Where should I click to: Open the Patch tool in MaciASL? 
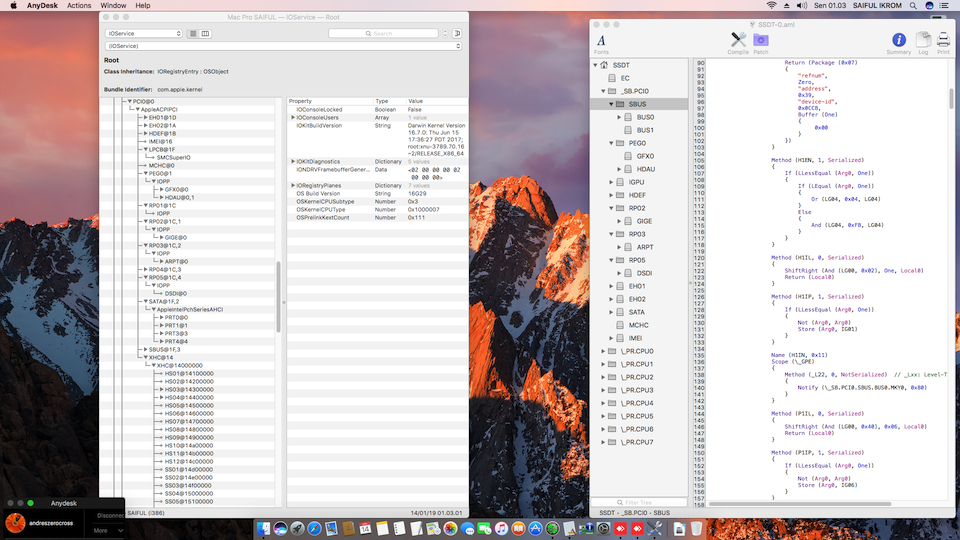[x=760, y=43]
